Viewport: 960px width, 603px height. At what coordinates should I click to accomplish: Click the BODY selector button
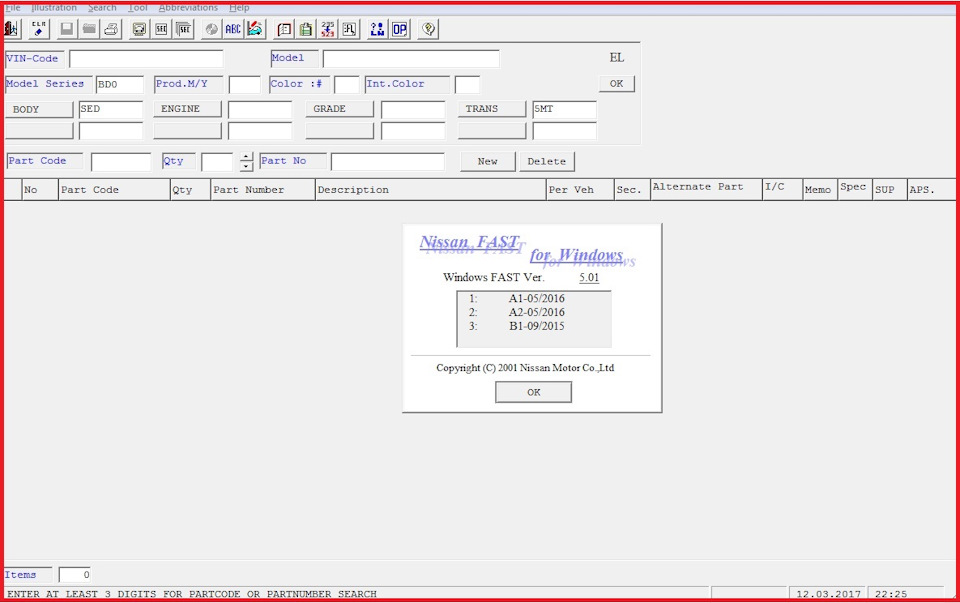(x=39, y=109)
